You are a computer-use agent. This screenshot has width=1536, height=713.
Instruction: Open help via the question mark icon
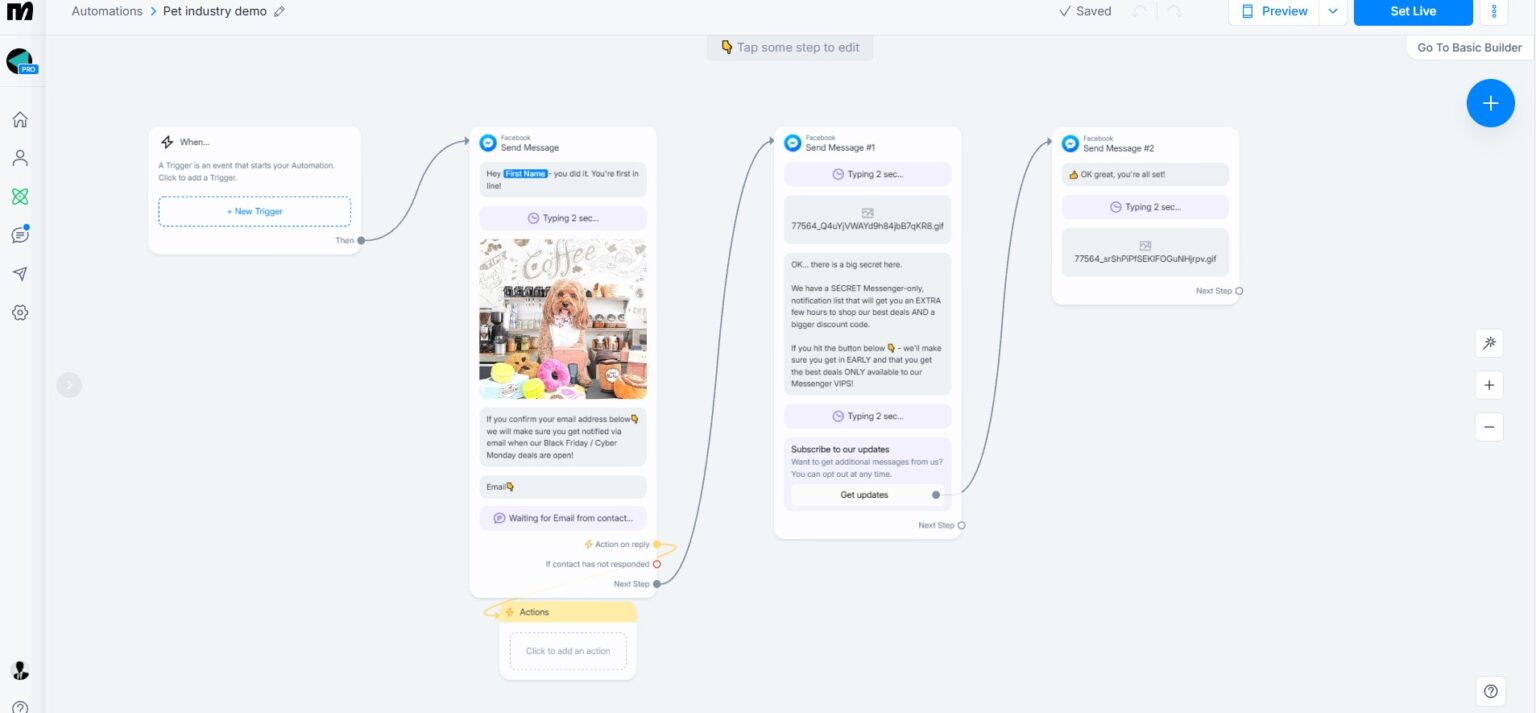[x=1489, y=690]
